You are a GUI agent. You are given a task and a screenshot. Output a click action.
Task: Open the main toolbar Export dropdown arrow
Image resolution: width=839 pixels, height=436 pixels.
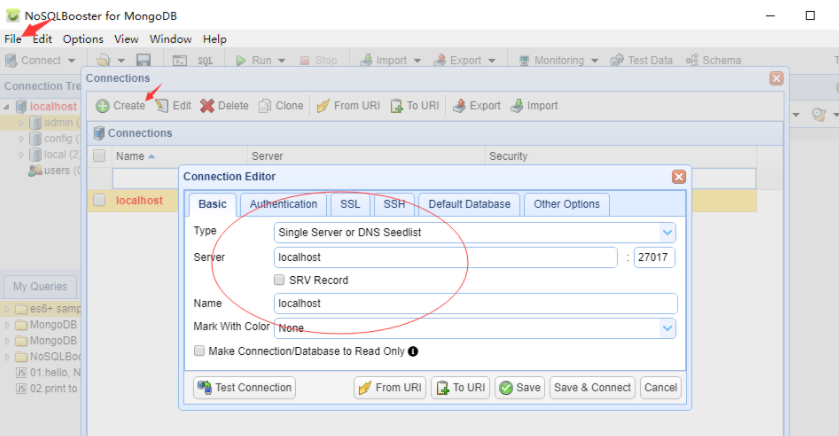[492, 60]
